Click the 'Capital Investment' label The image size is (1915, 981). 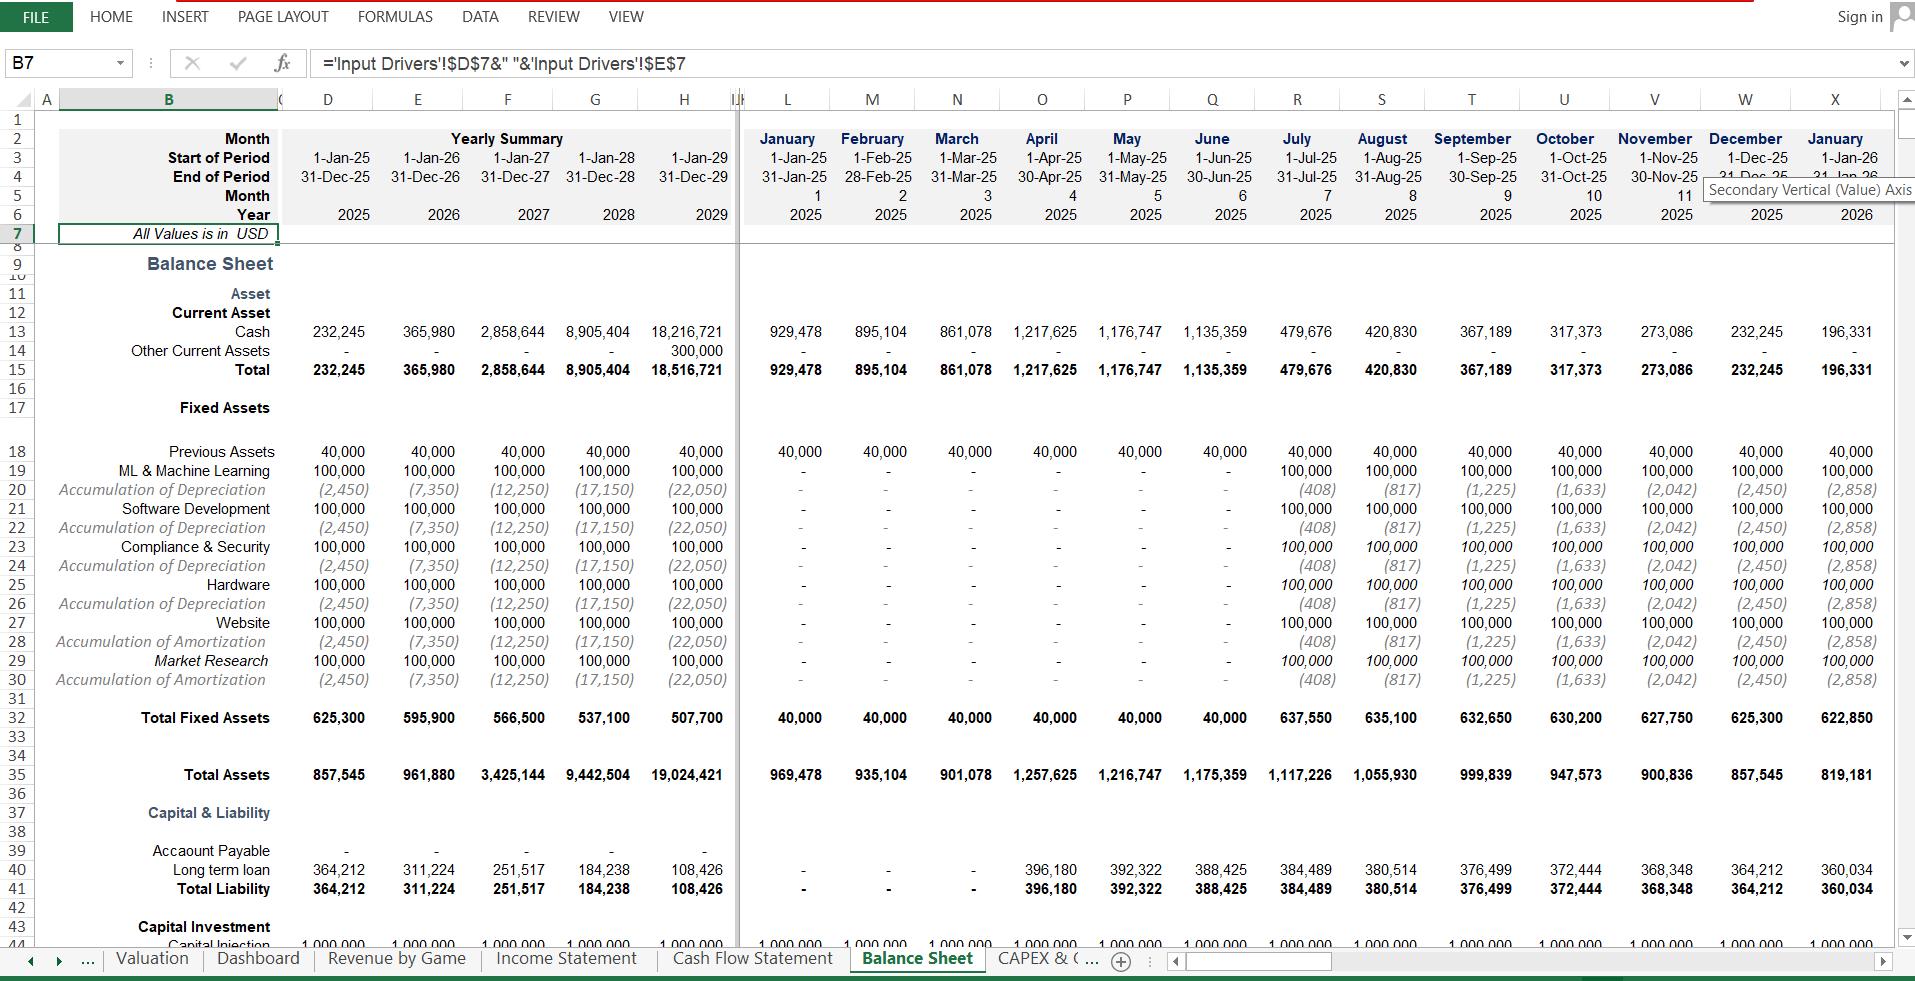point(204,927)
